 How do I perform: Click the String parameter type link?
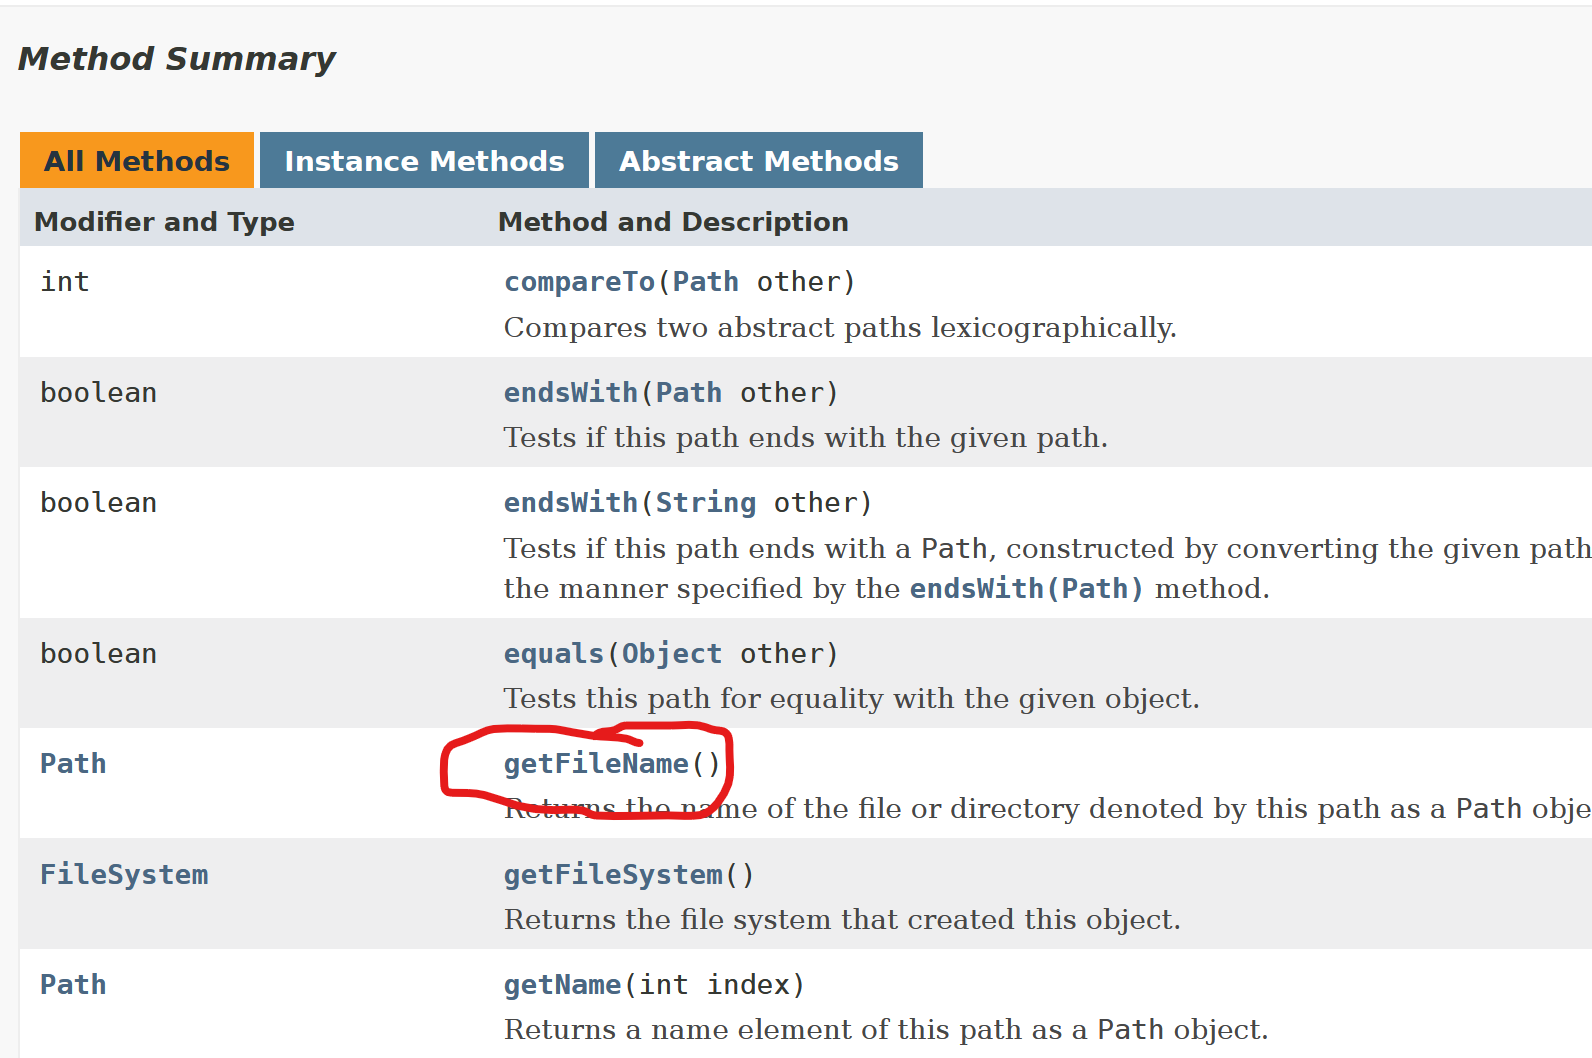(x=706, y=502)
